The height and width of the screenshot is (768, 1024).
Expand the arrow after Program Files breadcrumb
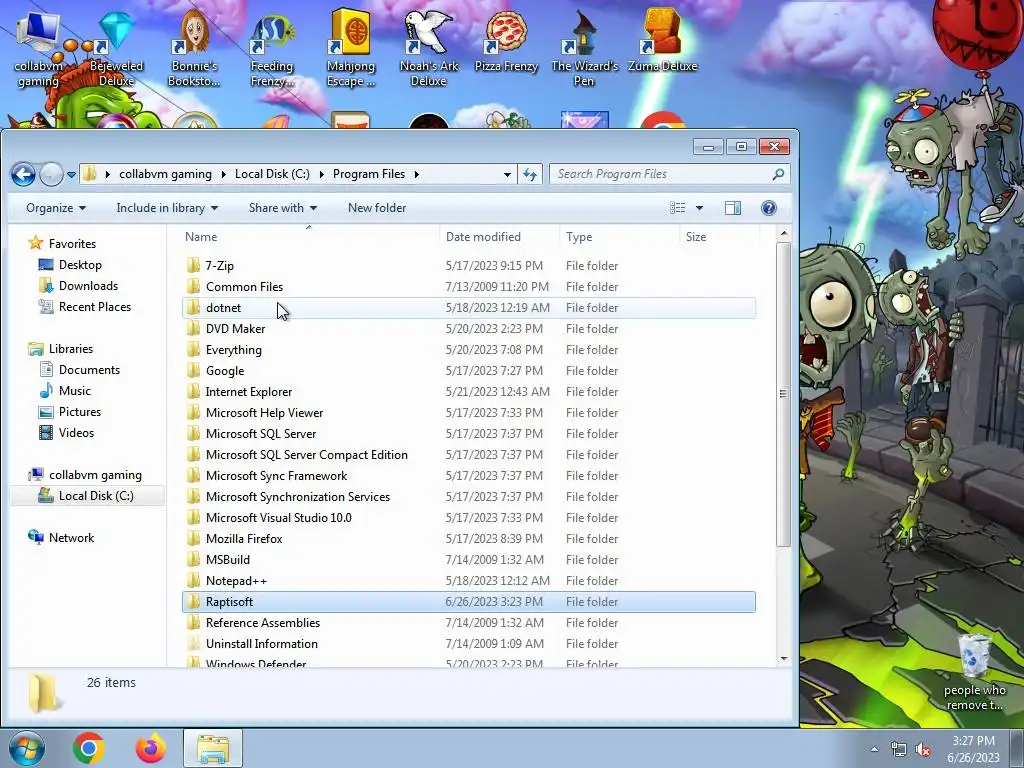(x=417, y=174)
